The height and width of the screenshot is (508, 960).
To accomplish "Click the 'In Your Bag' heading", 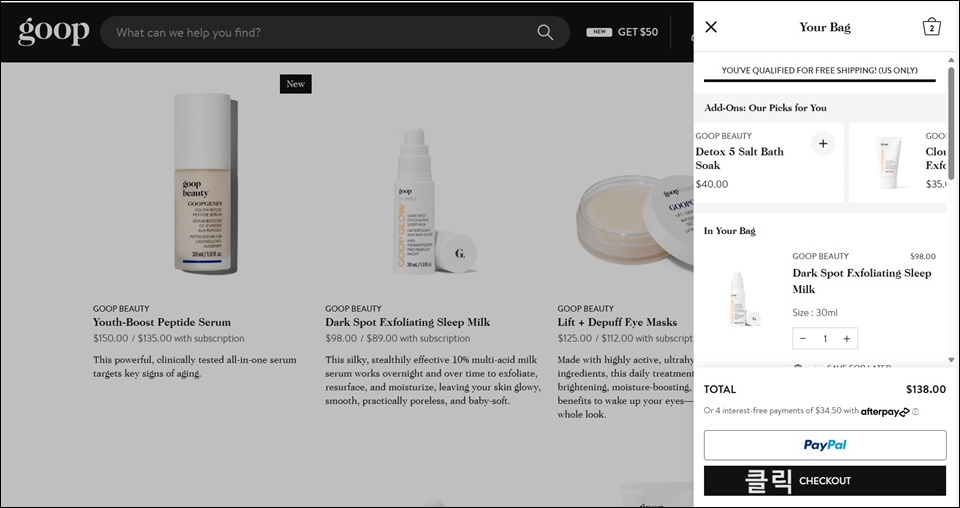I will 729,231.
